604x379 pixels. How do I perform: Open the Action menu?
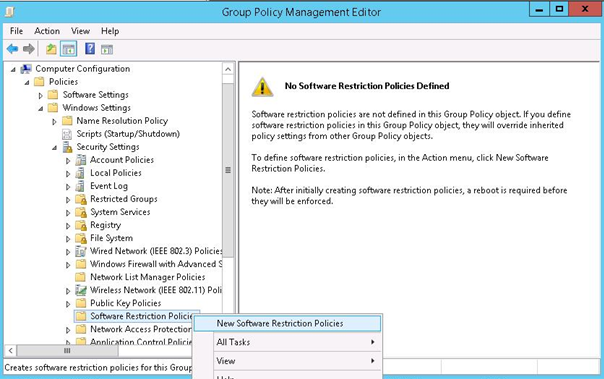click(x=47, y=31)
